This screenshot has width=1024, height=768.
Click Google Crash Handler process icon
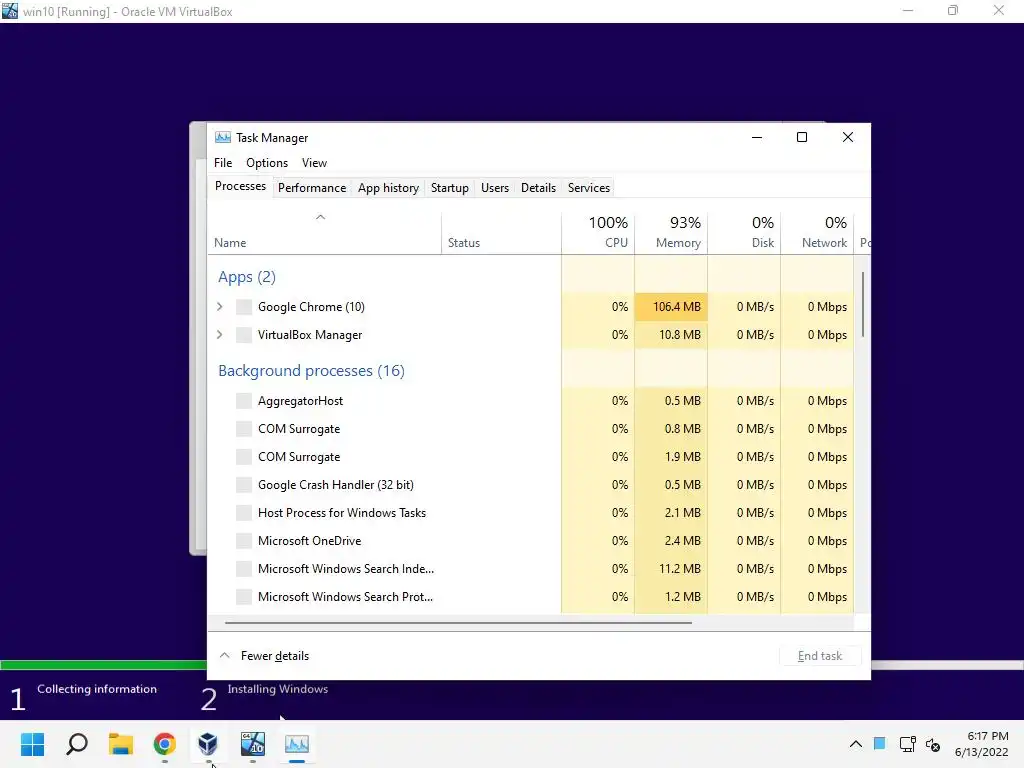(244, 485)
